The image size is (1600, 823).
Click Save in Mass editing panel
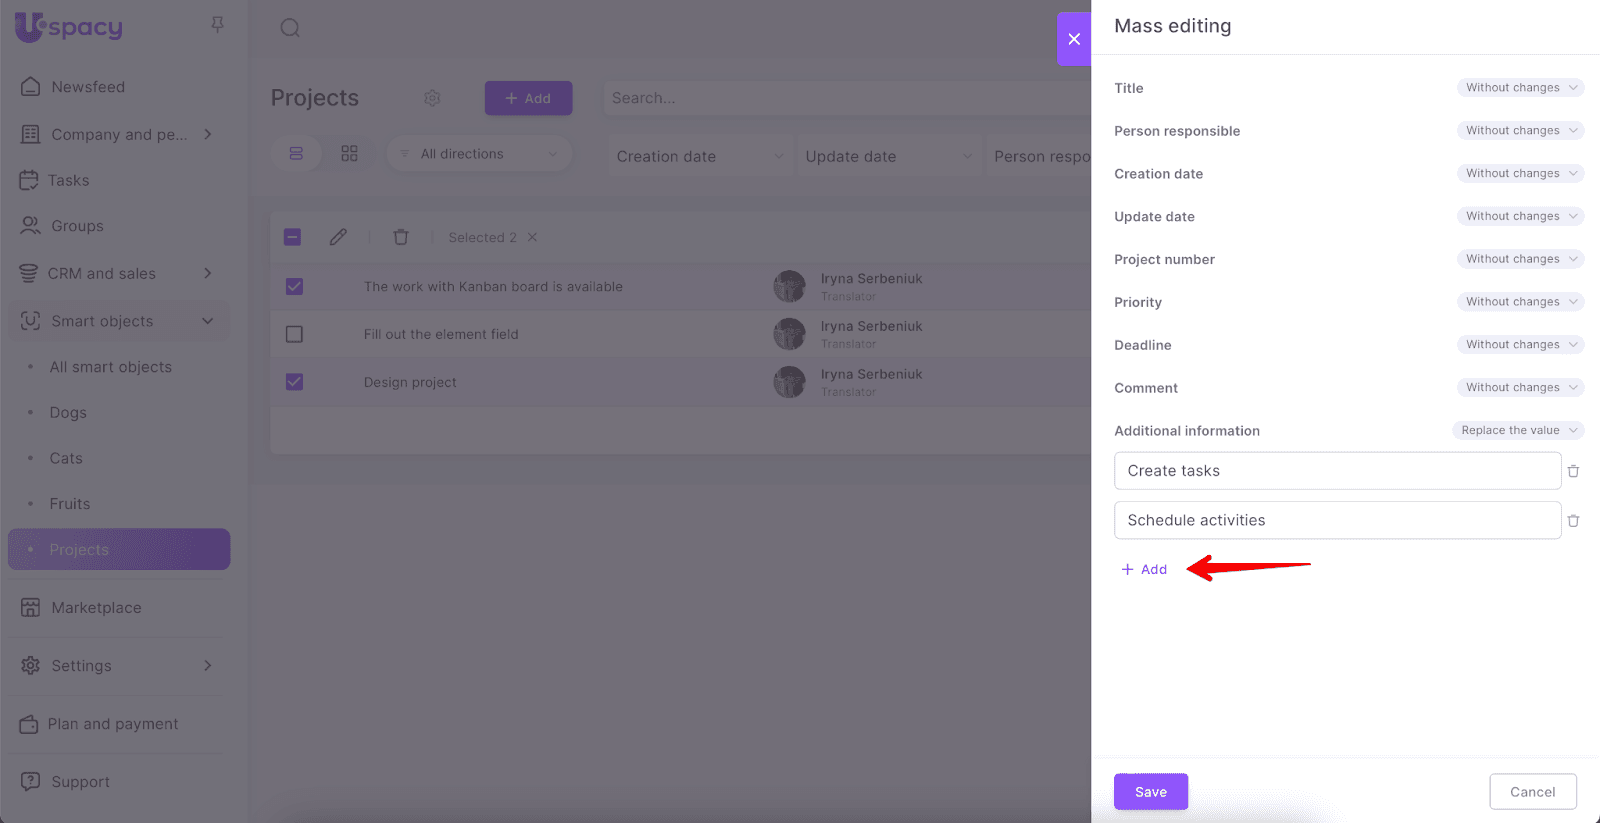[1150, 792]
